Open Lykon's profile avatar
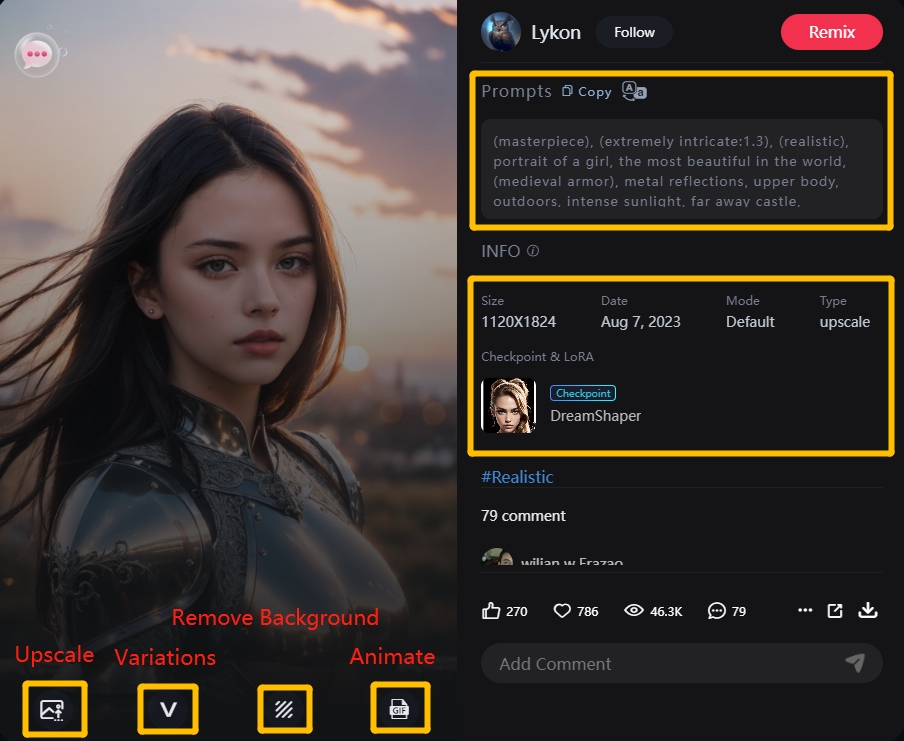Image resolution: width=904 pixels, height=741 pixels. tap(500, 32)
